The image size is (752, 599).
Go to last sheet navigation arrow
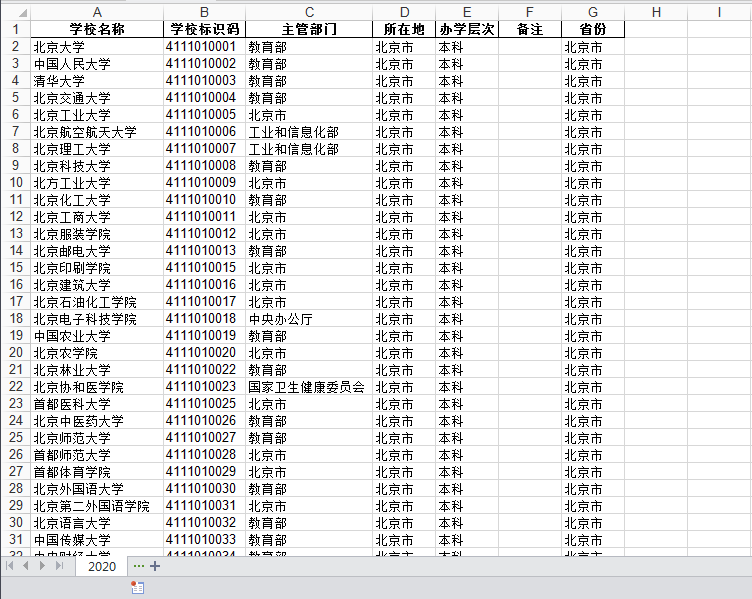pos(59,566)
